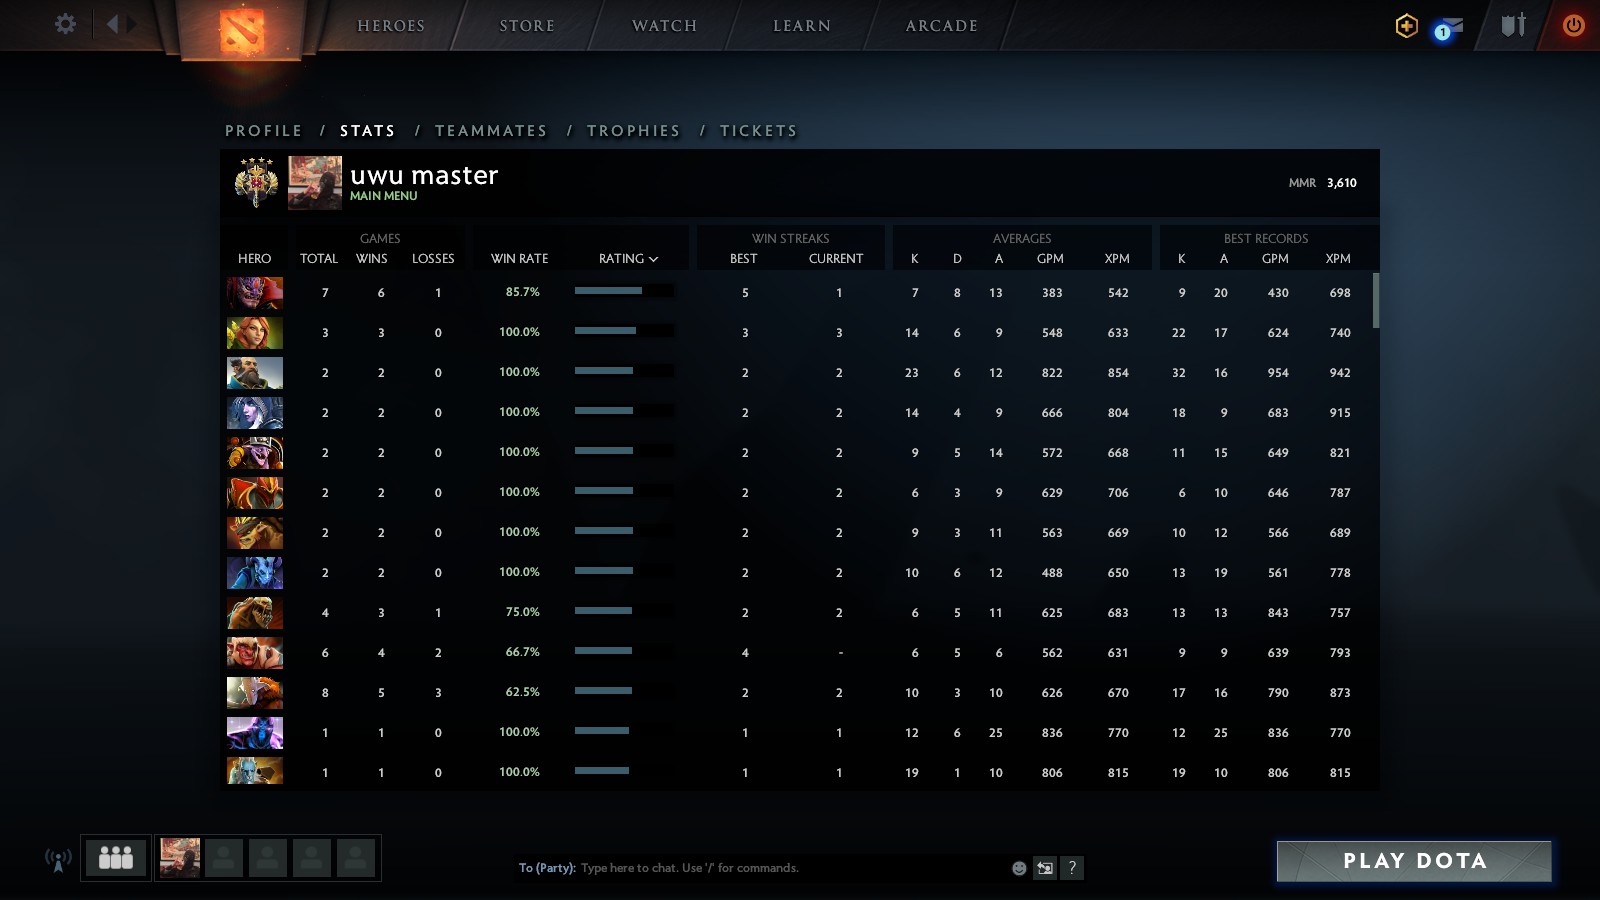This screenshot has width=1600, height=900.
Task: Click the red power quit icon
Action: coord(1574,25)
